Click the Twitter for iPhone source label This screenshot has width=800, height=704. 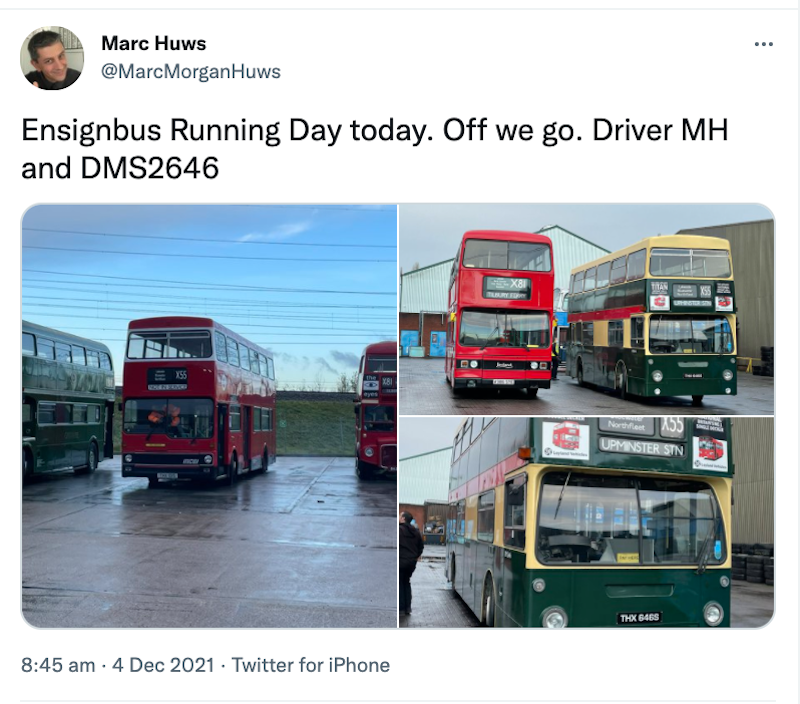pos(311,665)
